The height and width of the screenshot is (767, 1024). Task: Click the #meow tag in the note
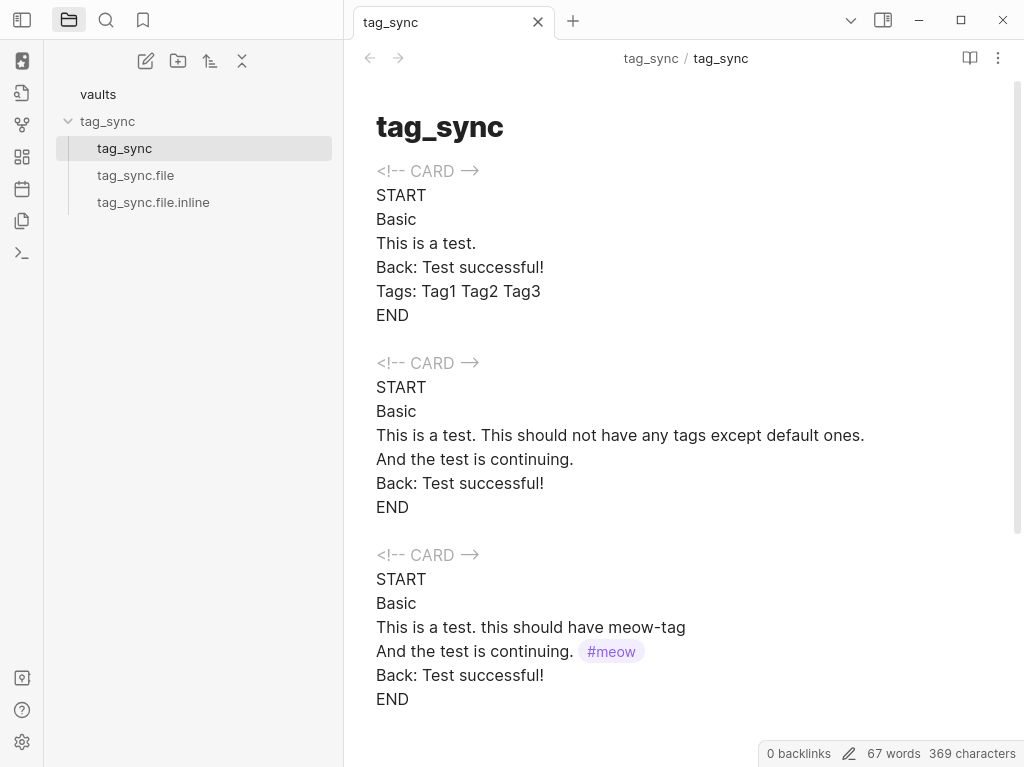pos(611,652)
